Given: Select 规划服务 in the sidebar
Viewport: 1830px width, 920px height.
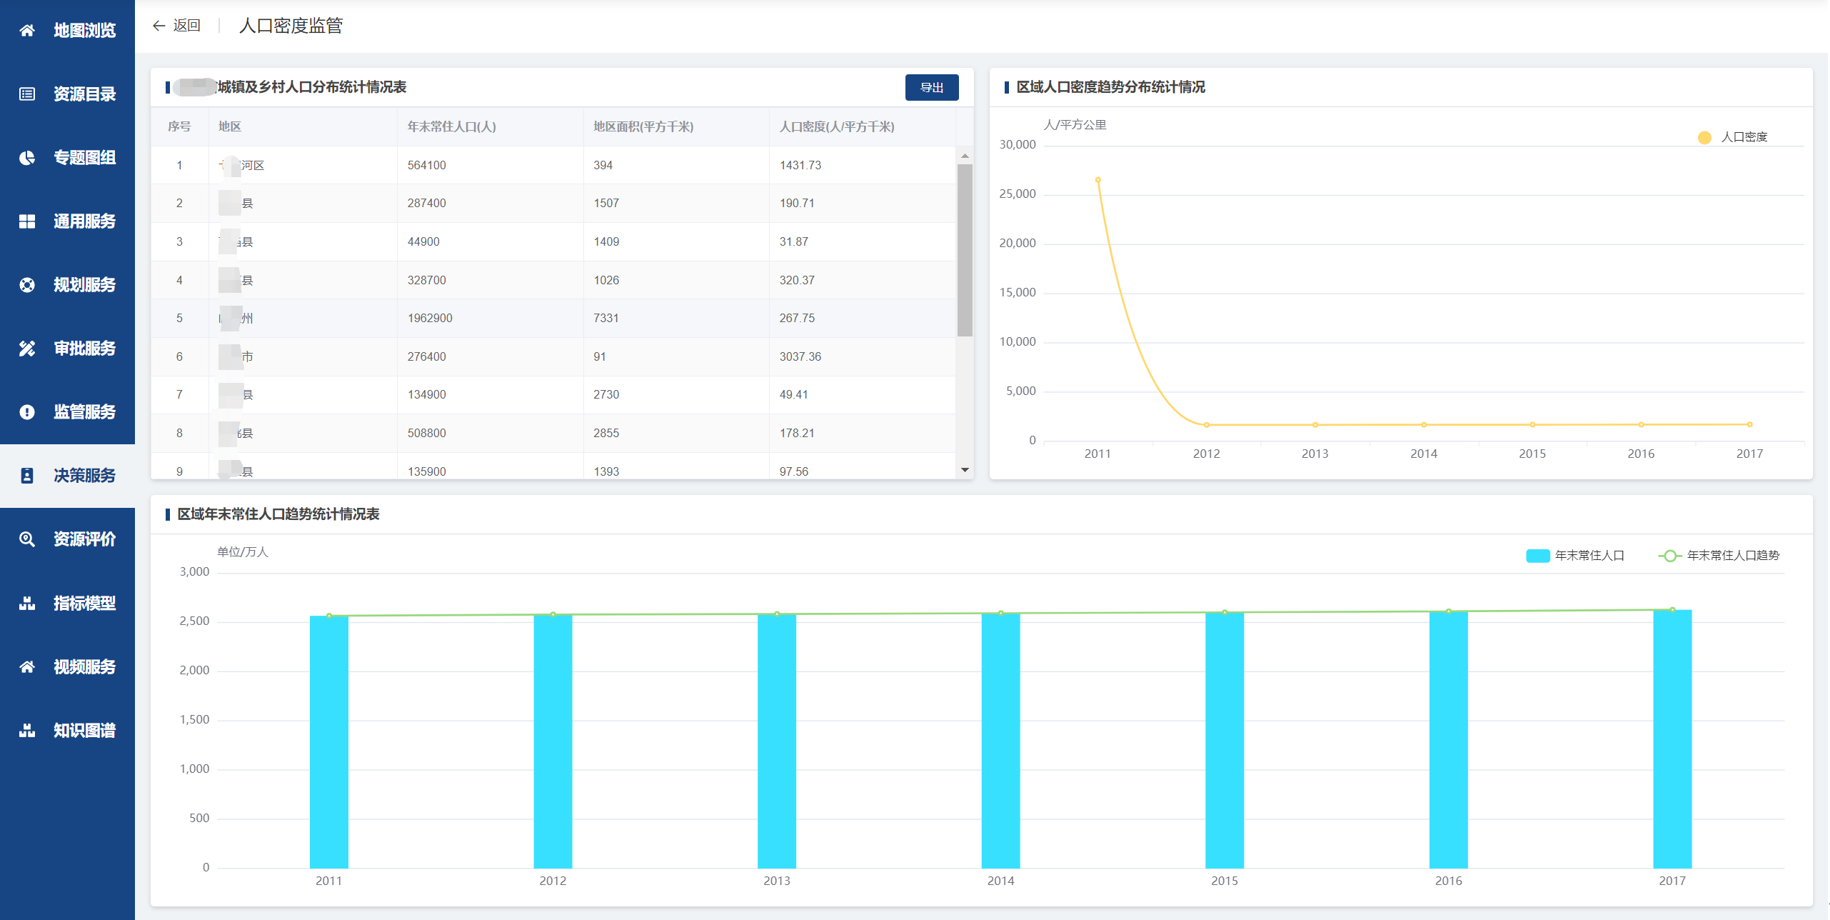Looking at the screenshot, I should (67, 285).
